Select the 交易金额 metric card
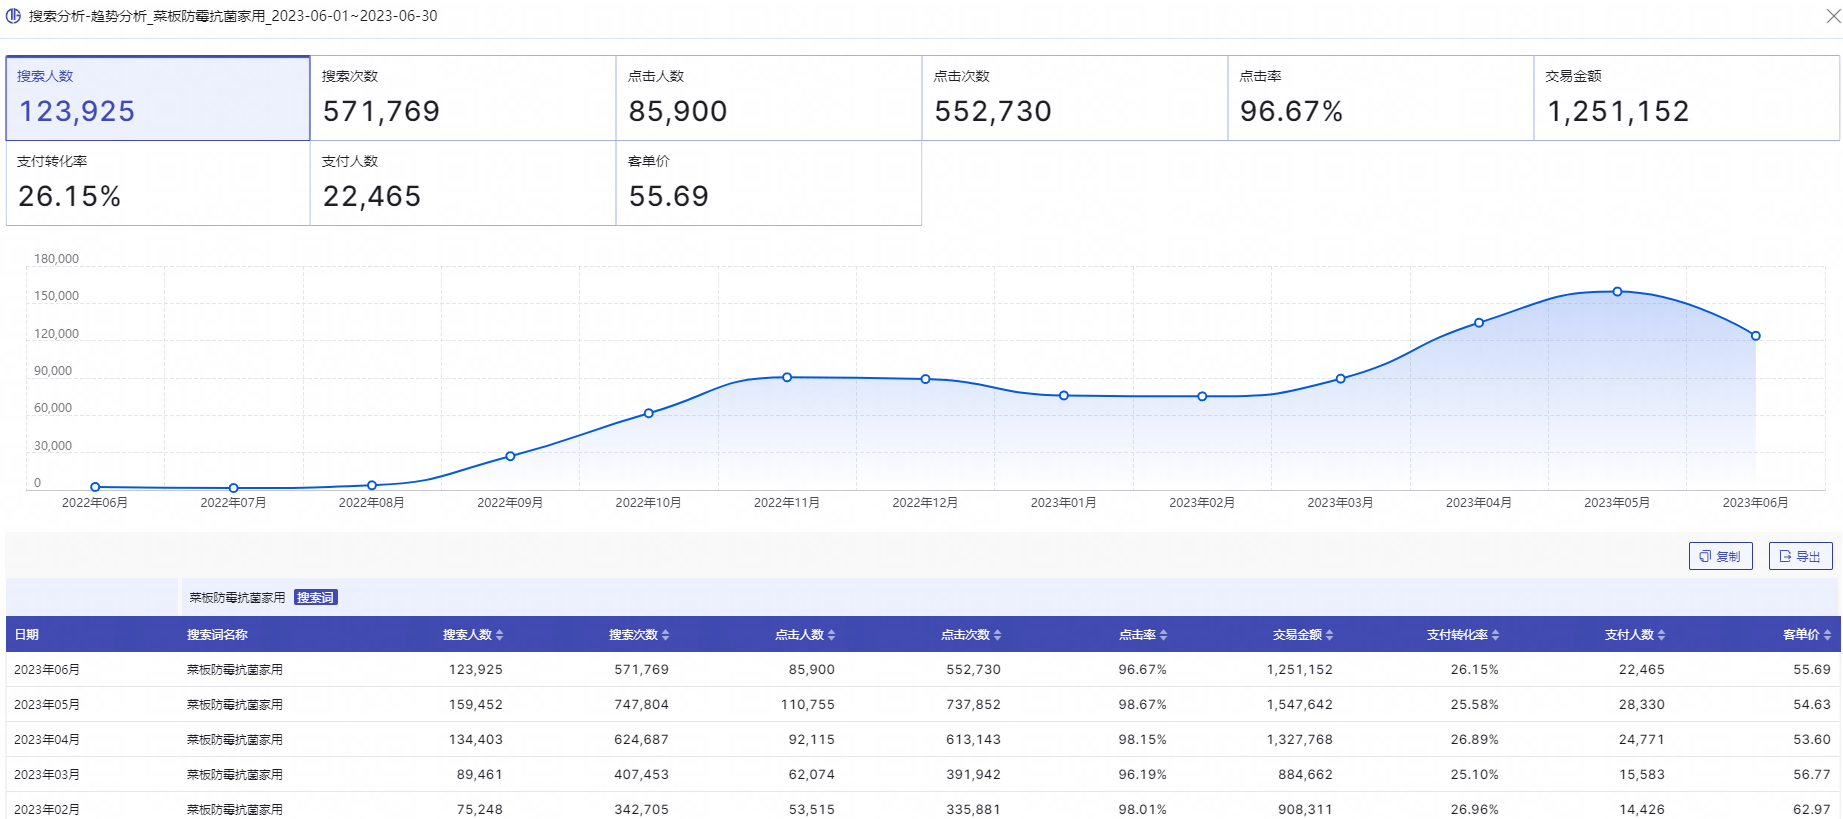Viewport: 1843px width, 819px height. [x=1686, y=98]
